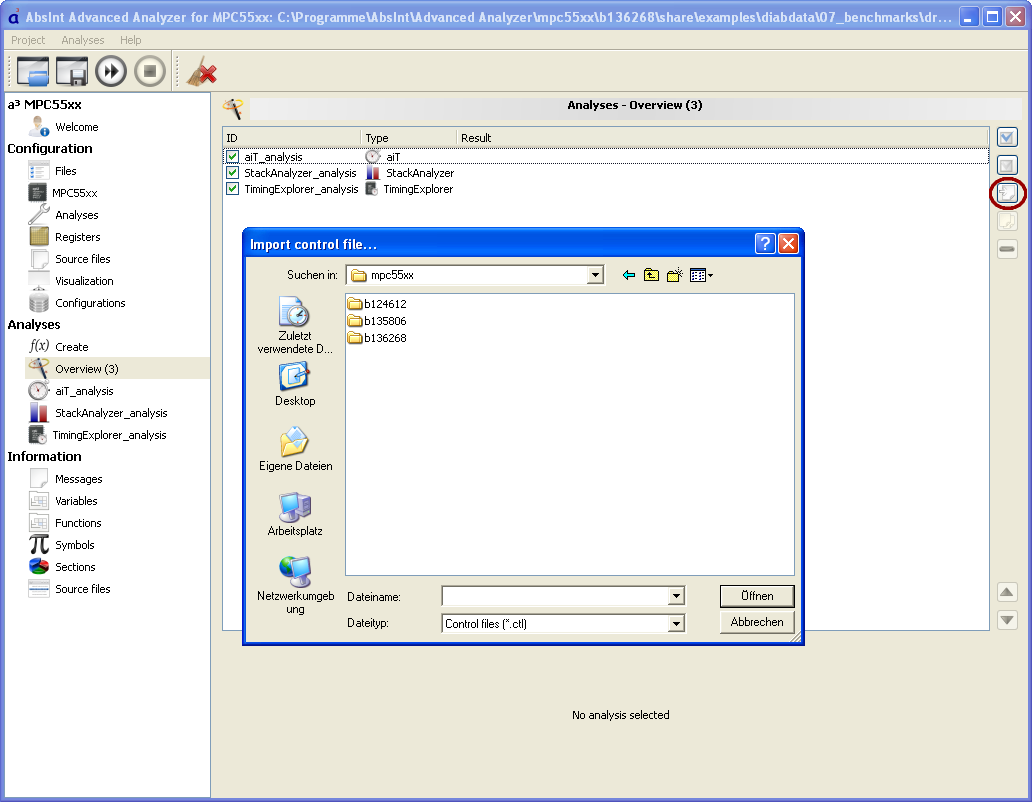Open project via toolbar folder icon
Viewport: 1032px width, 802px height.
tap(33, 71)
